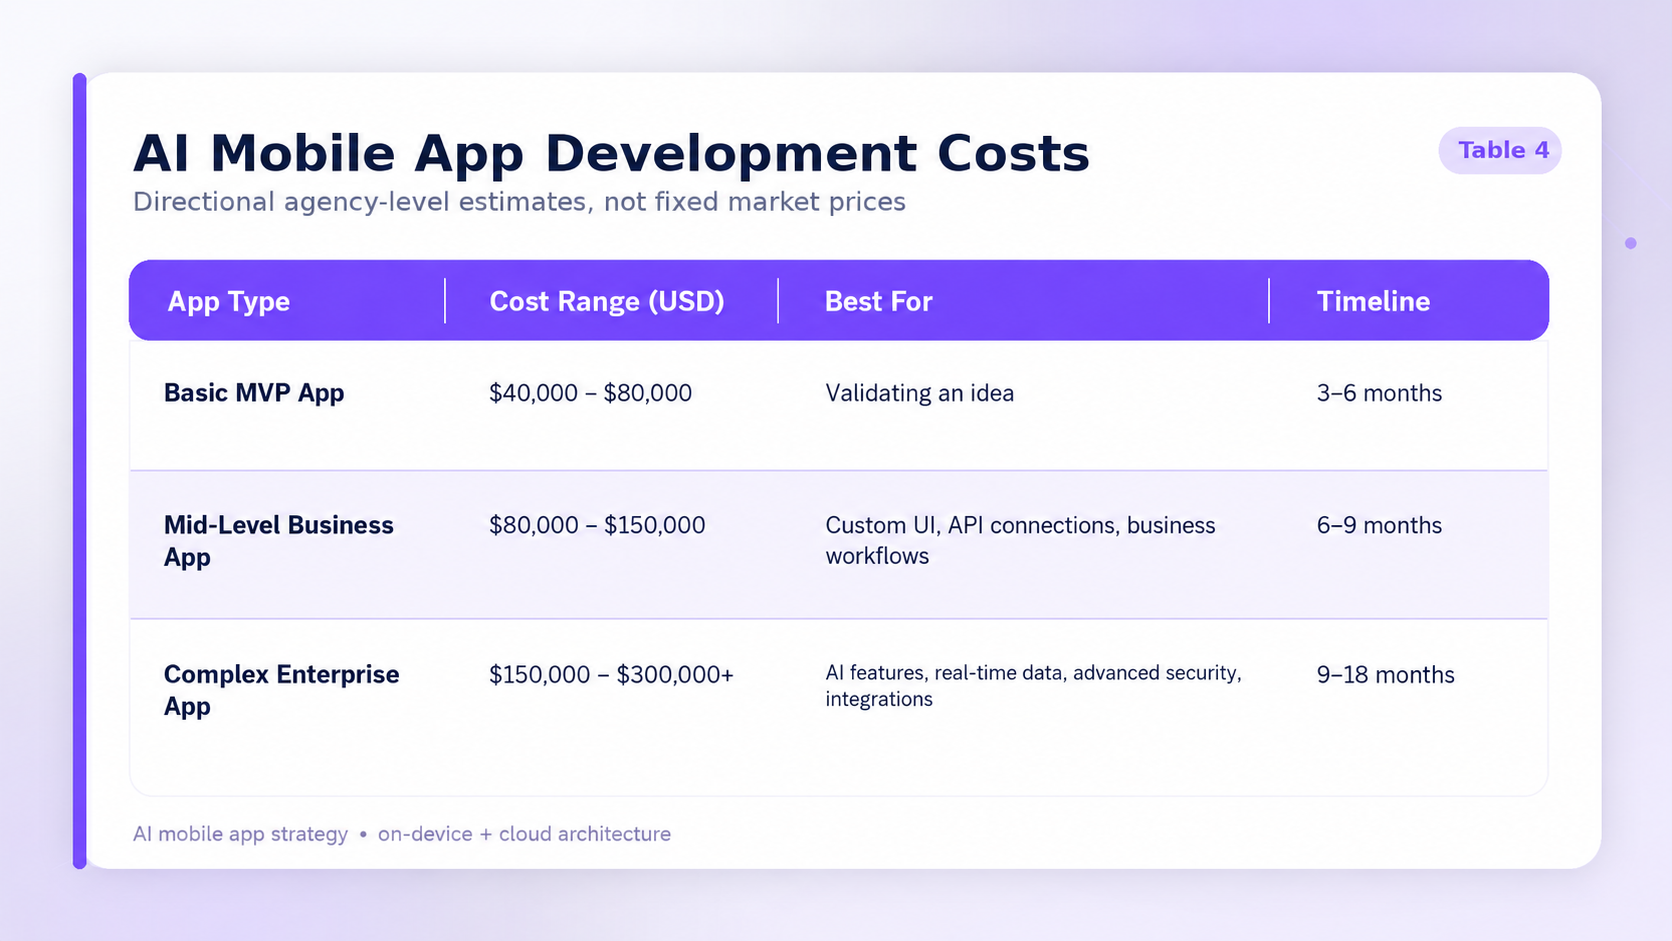Select the Mid-Level Business App row label
This screenshot has width=1672, height=941.
point(279,541)
